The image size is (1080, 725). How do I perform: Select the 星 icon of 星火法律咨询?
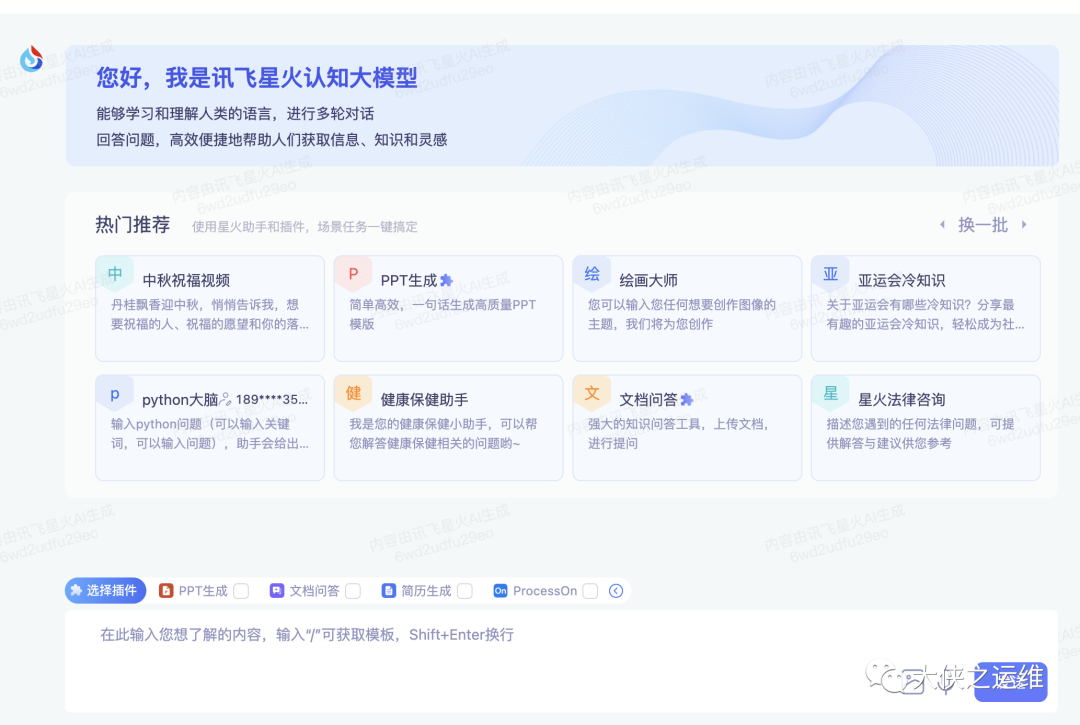pos(831,394)
